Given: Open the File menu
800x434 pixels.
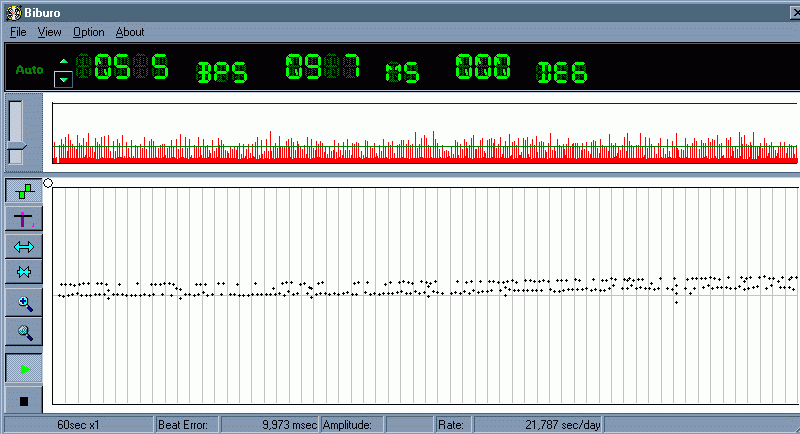Looking at the screenshot, I should point(18,32).
